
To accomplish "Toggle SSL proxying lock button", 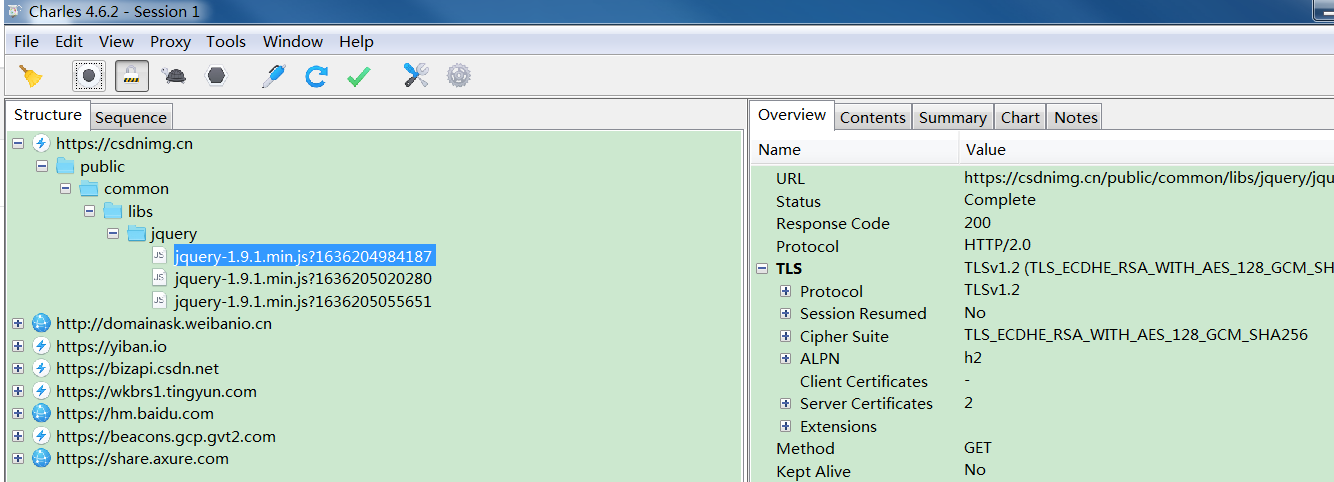I will (x=132, y=76).
